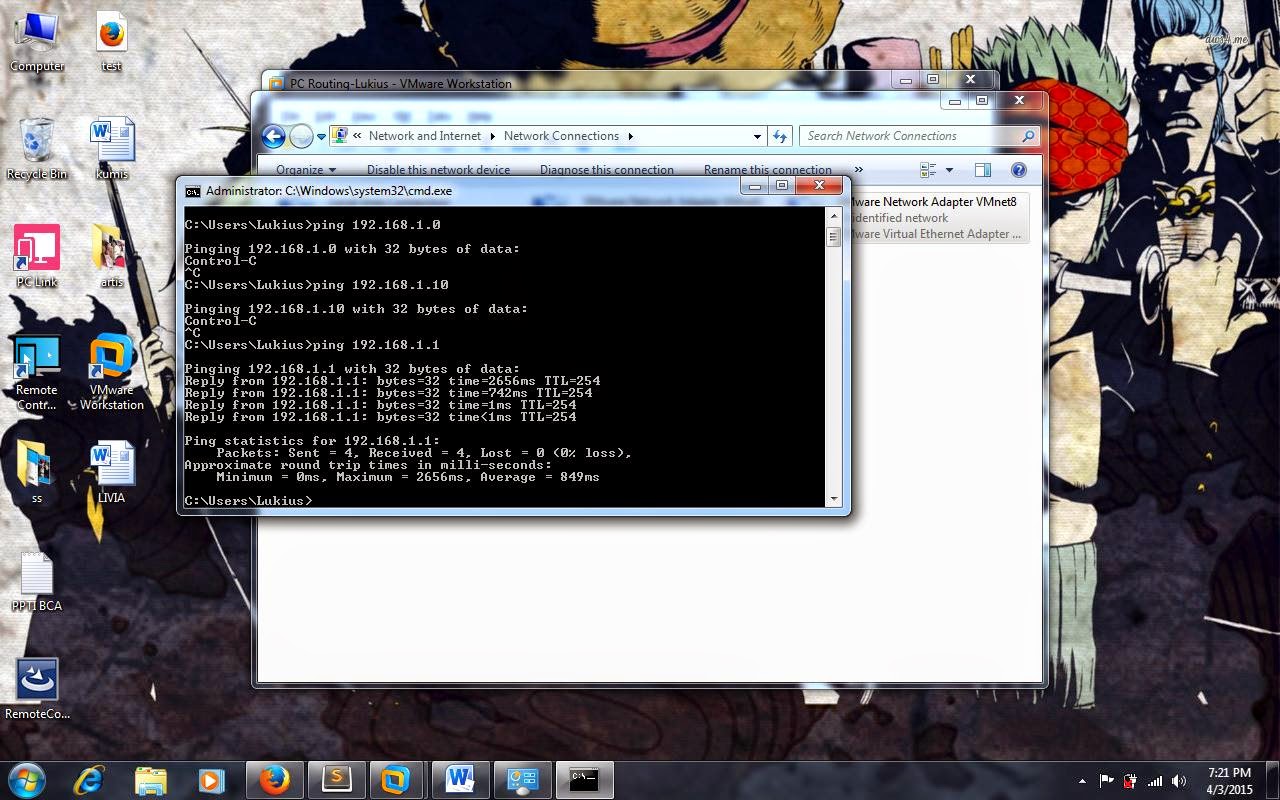Open Network Connections help icon
This screenshot has width=1280, height=800.
click(x=1019, y=170)
